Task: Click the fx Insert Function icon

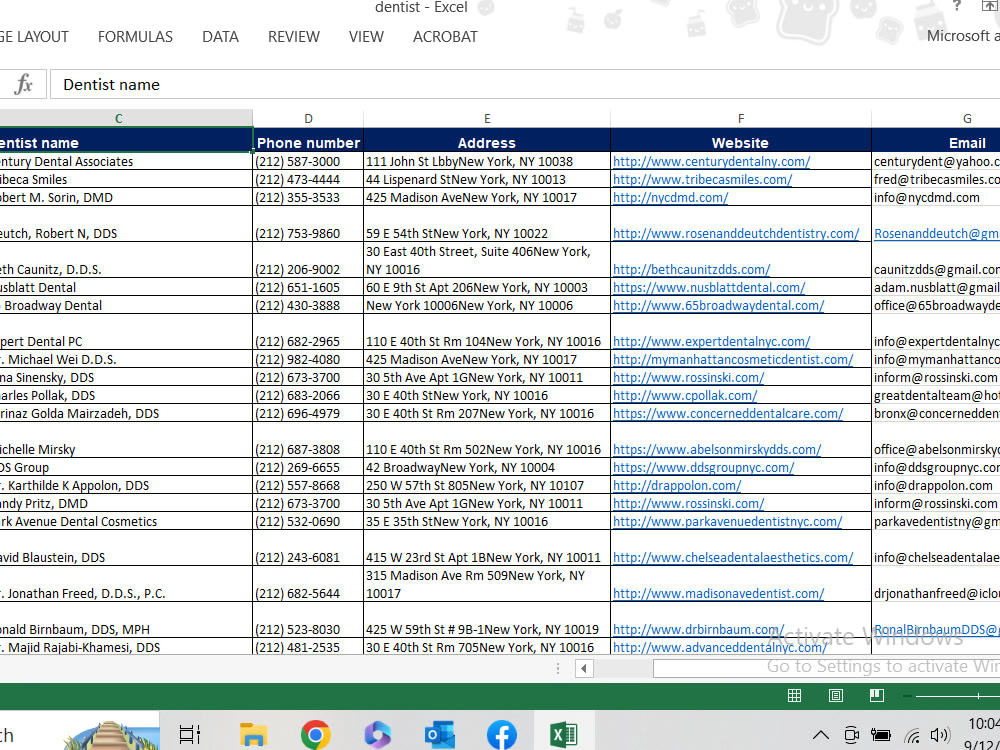Action: [x=23, y=84]
